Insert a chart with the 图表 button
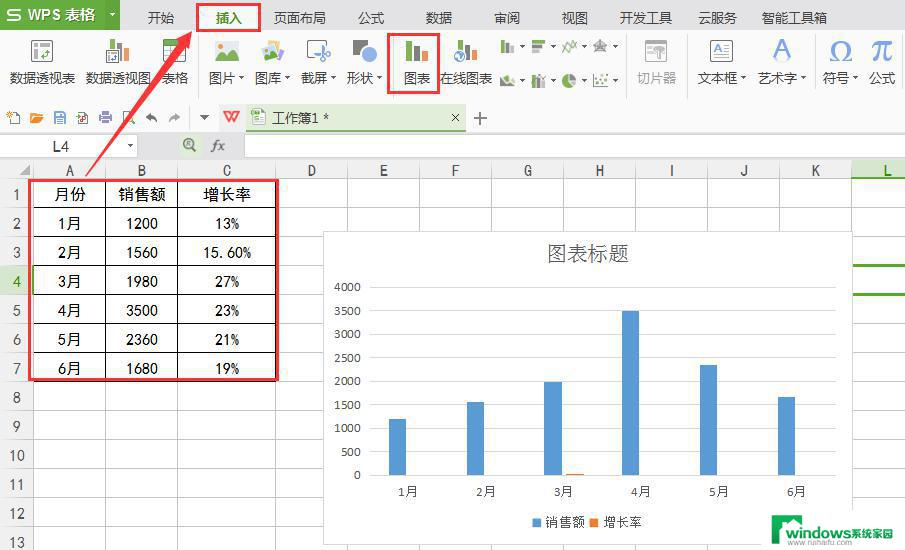This screenshot has width=905, height=550. [x=416, y=63]
